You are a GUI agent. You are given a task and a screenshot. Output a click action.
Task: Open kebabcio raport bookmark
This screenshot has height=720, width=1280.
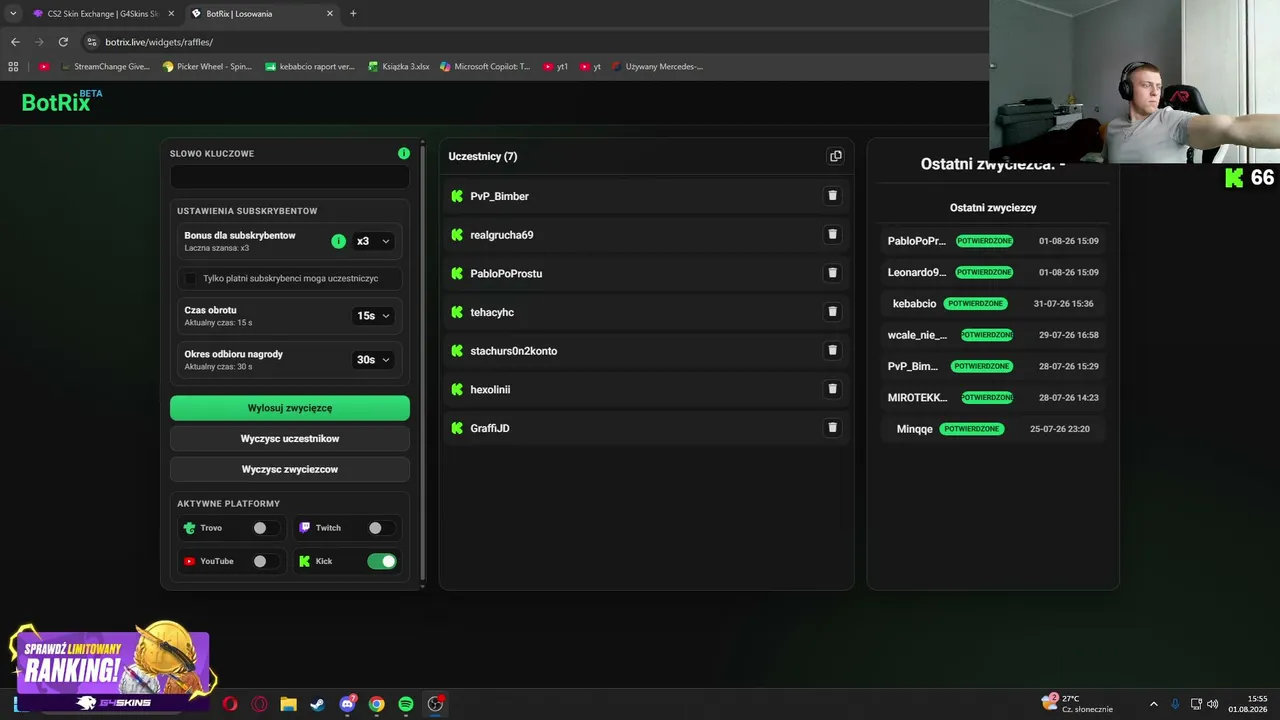pos(310,67)
